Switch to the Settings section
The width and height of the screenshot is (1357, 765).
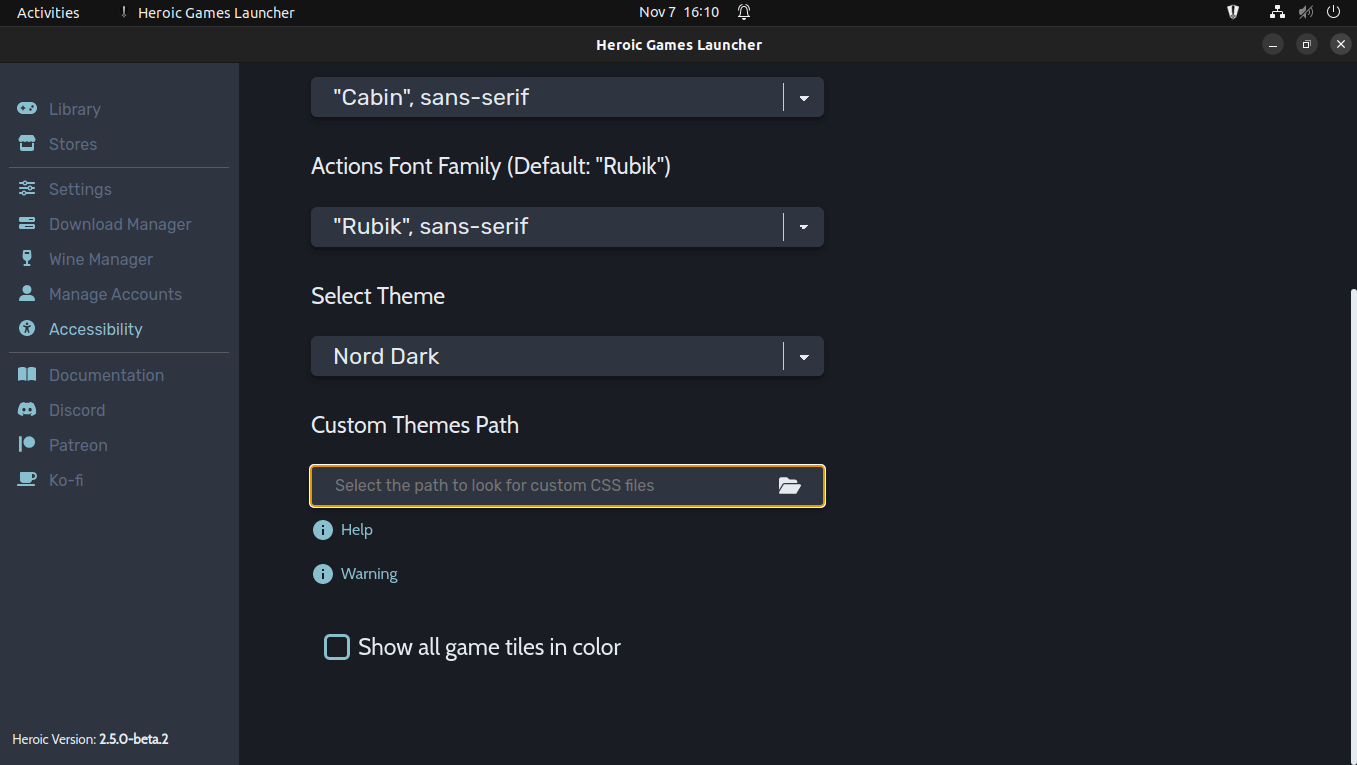pyautogui.click(x=80, y=188)
